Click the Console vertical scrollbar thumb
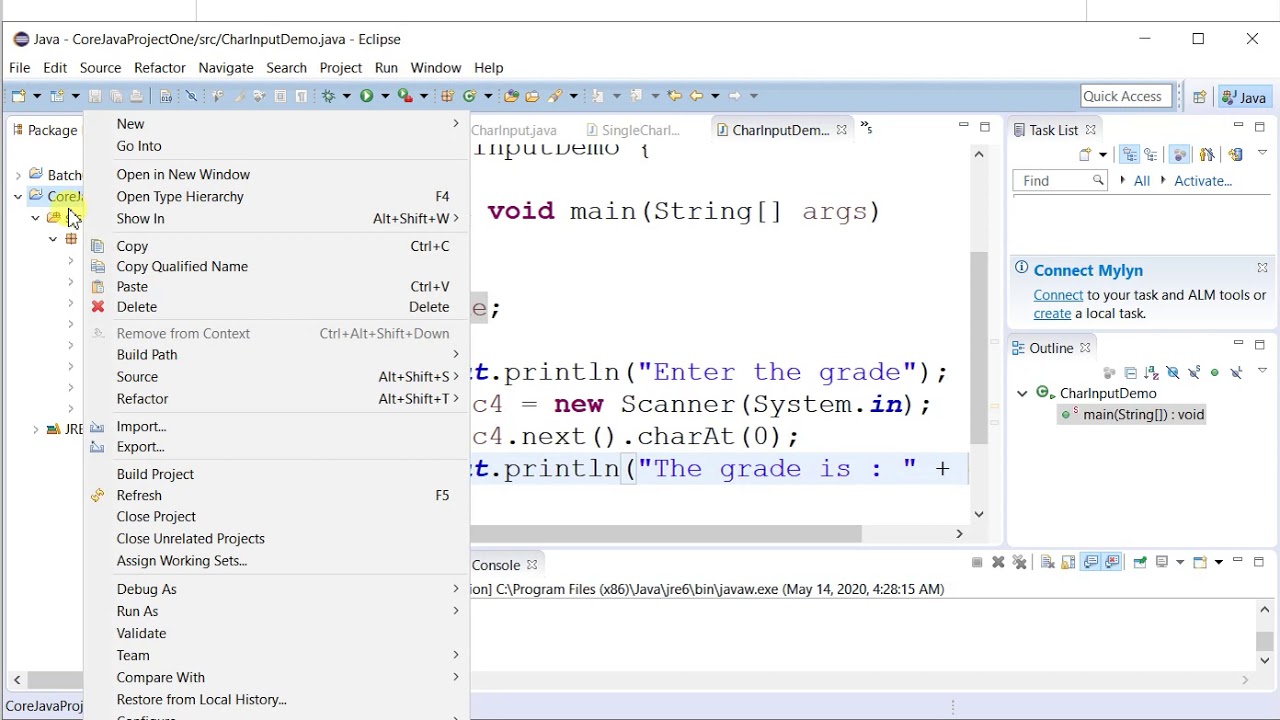The height and width of the screenshot is (720, 1280). (1264, 640)
